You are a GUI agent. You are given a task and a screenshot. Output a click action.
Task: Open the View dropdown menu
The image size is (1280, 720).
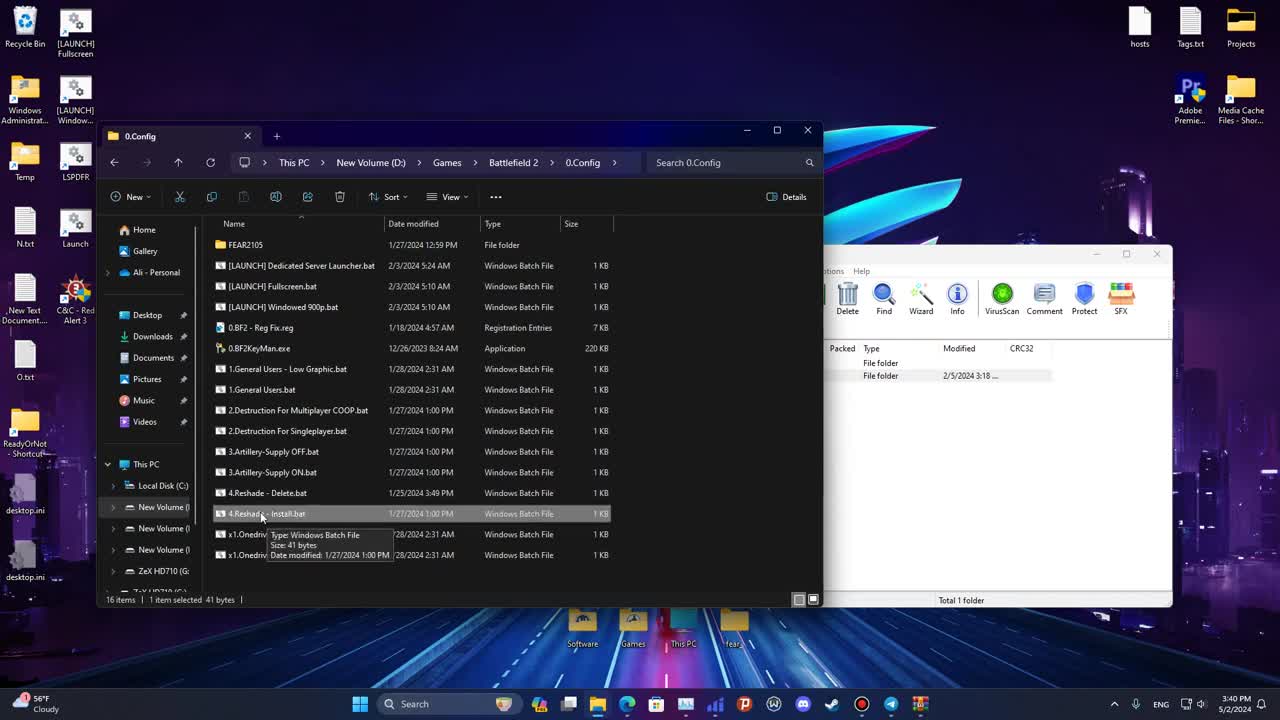[446, 197]
